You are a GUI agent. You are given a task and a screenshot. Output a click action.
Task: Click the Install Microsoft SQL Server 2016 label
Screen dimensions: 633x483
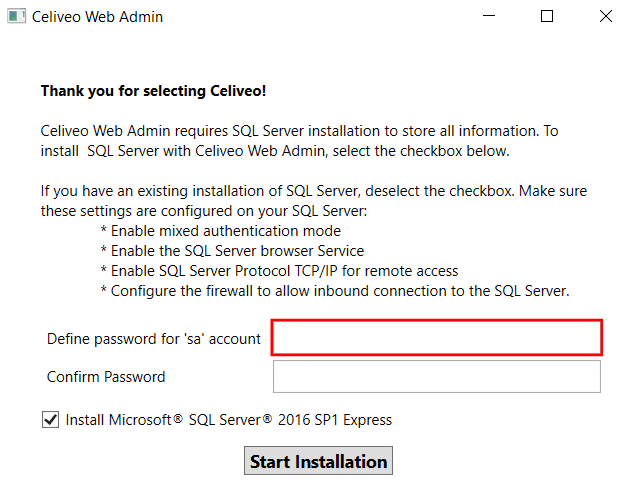click(228, 420)
